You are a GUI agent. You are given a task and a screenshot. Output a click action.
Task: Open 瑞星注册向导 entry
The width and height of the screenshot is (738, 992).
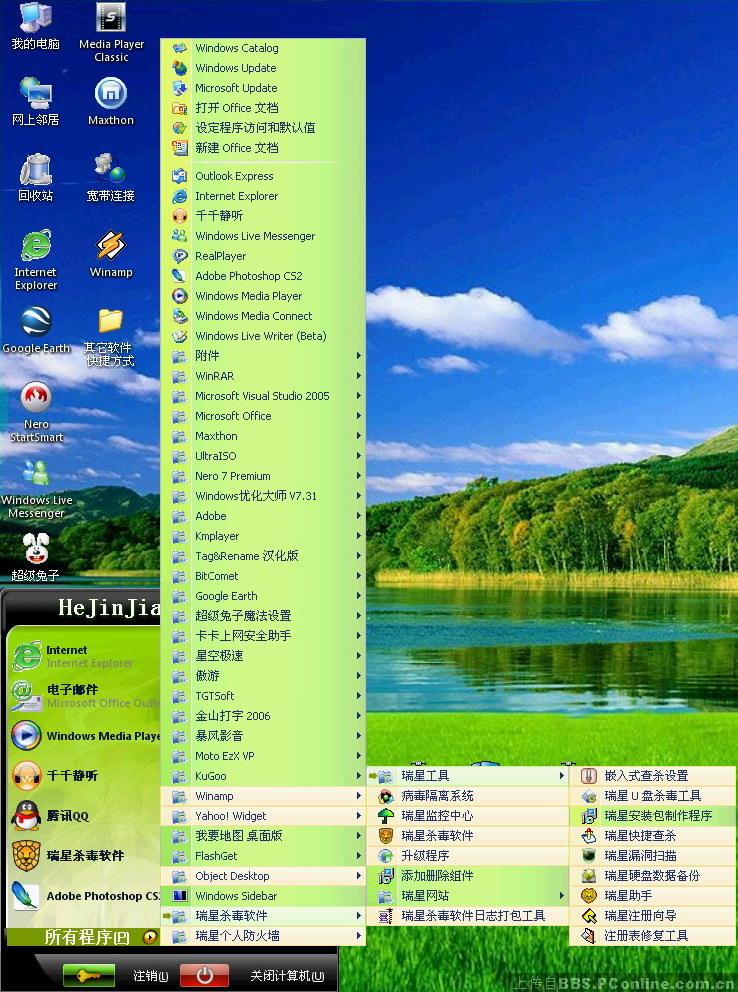coord(652,915)
